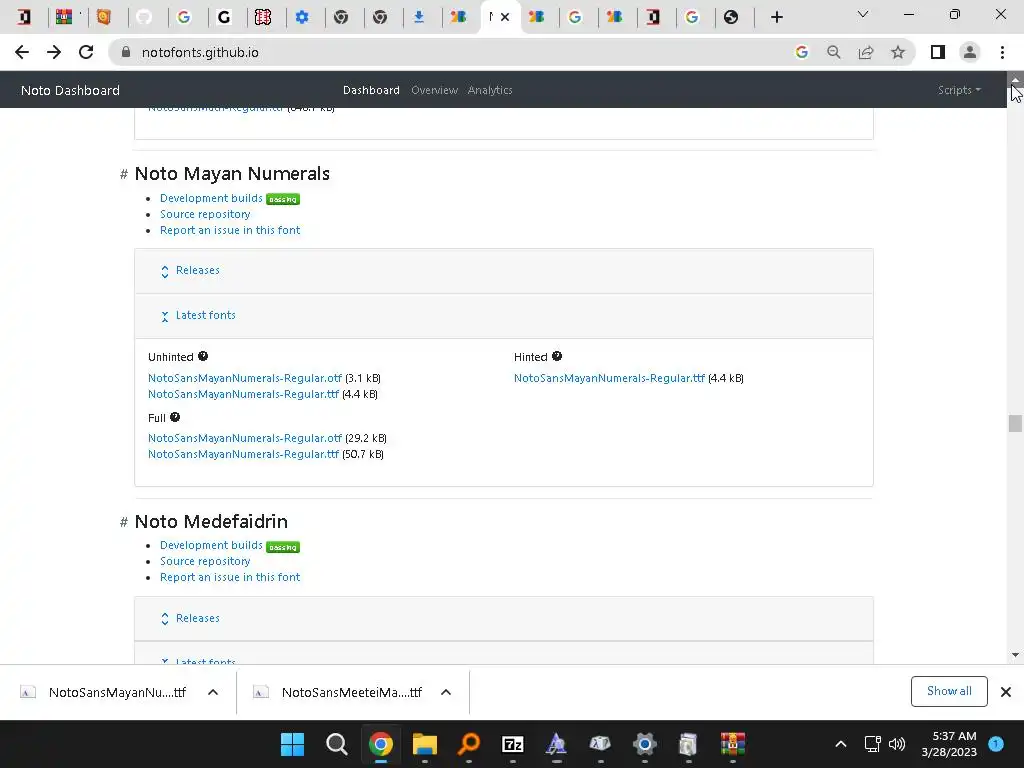Open WinRAR icon on taskbar
This screenshot has width=1024, height=768.
(733, 744)
